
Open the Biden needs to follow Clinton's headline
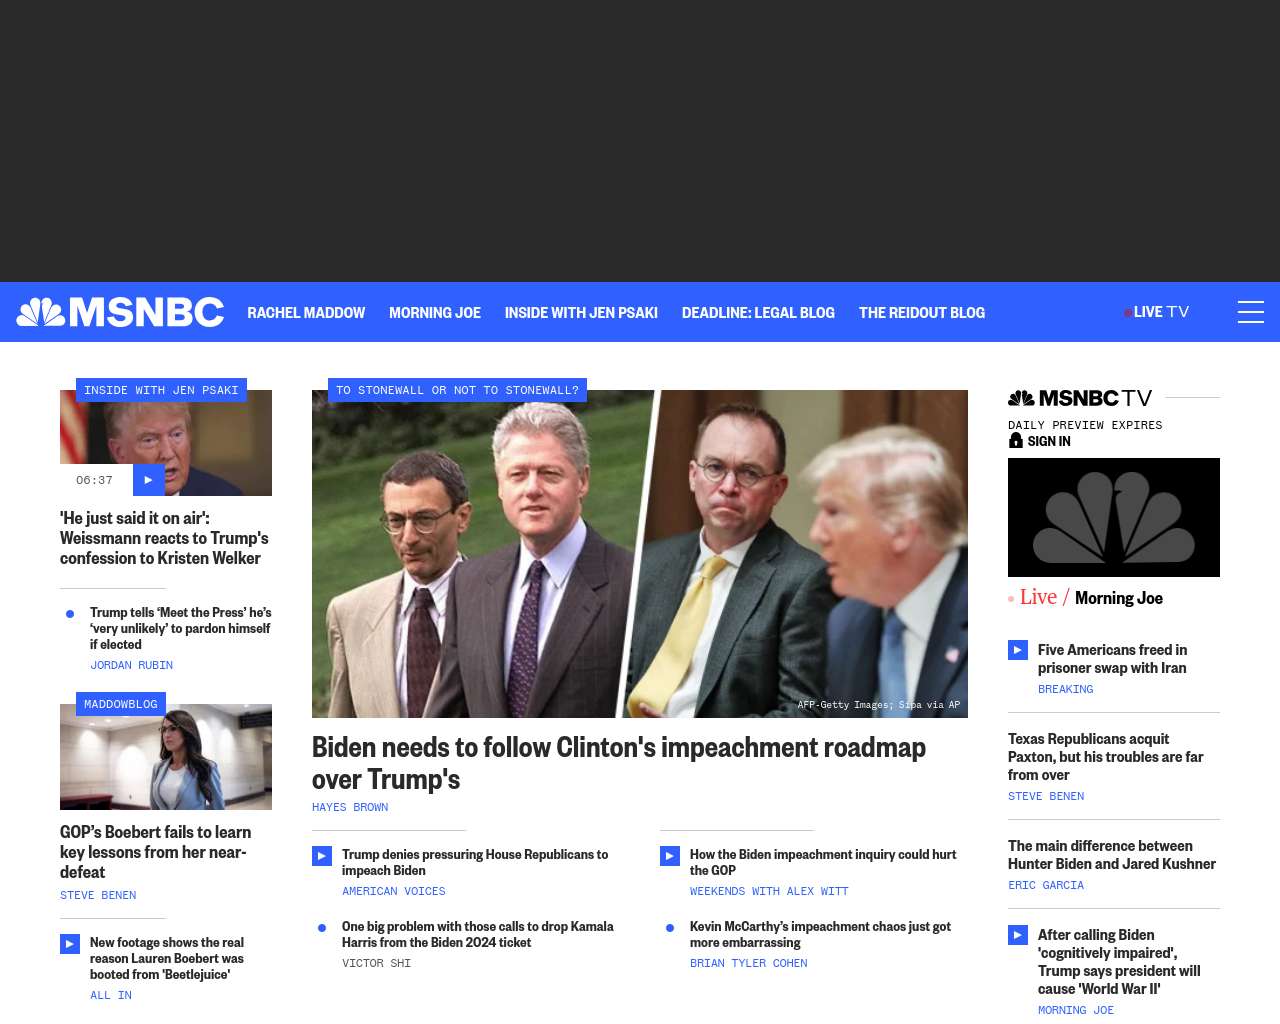coord(619,762)
